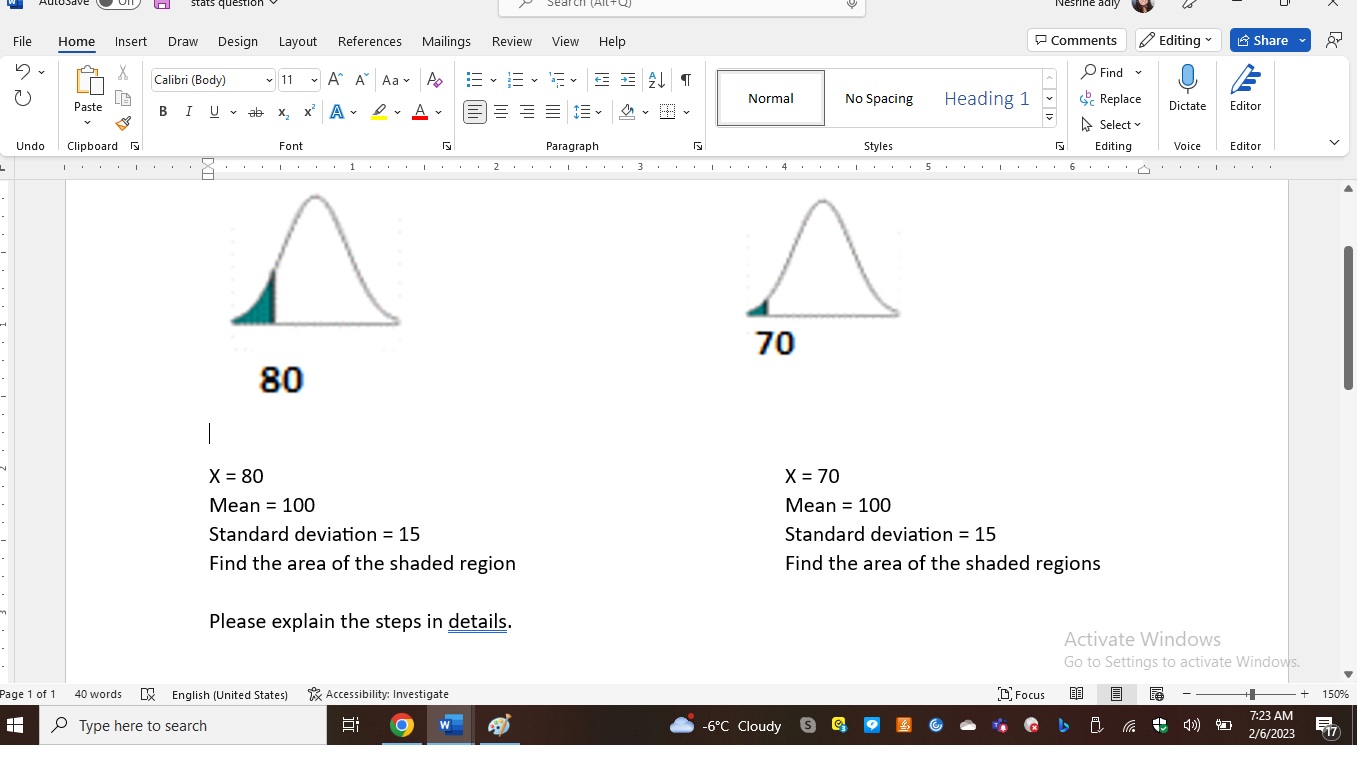This screenshot has width=1366, height=768.
Task: Apply Bold formatting
Action: (163, 112)
